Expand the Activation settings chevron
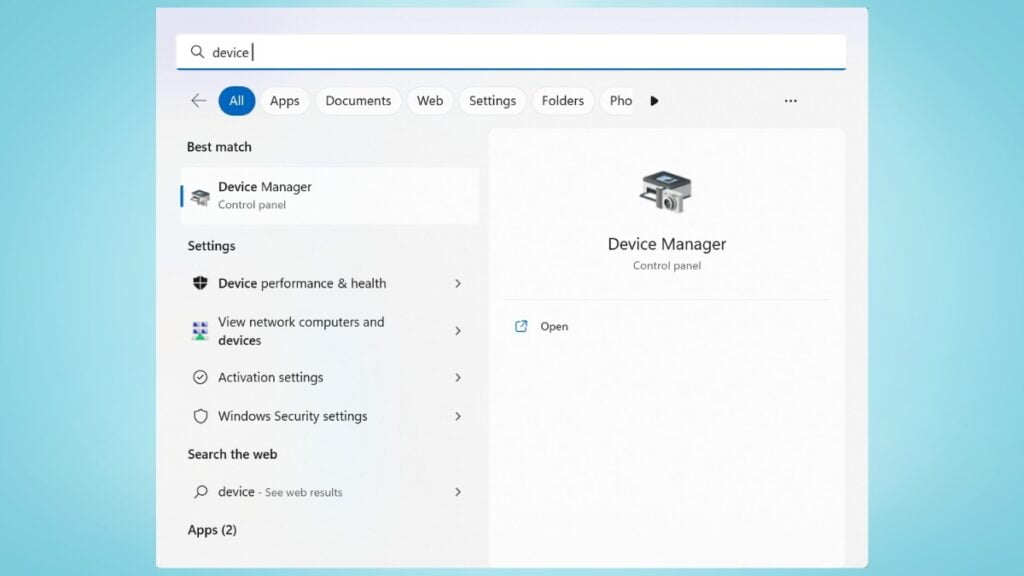This screenshot has width=1024, height=576. 458,378
